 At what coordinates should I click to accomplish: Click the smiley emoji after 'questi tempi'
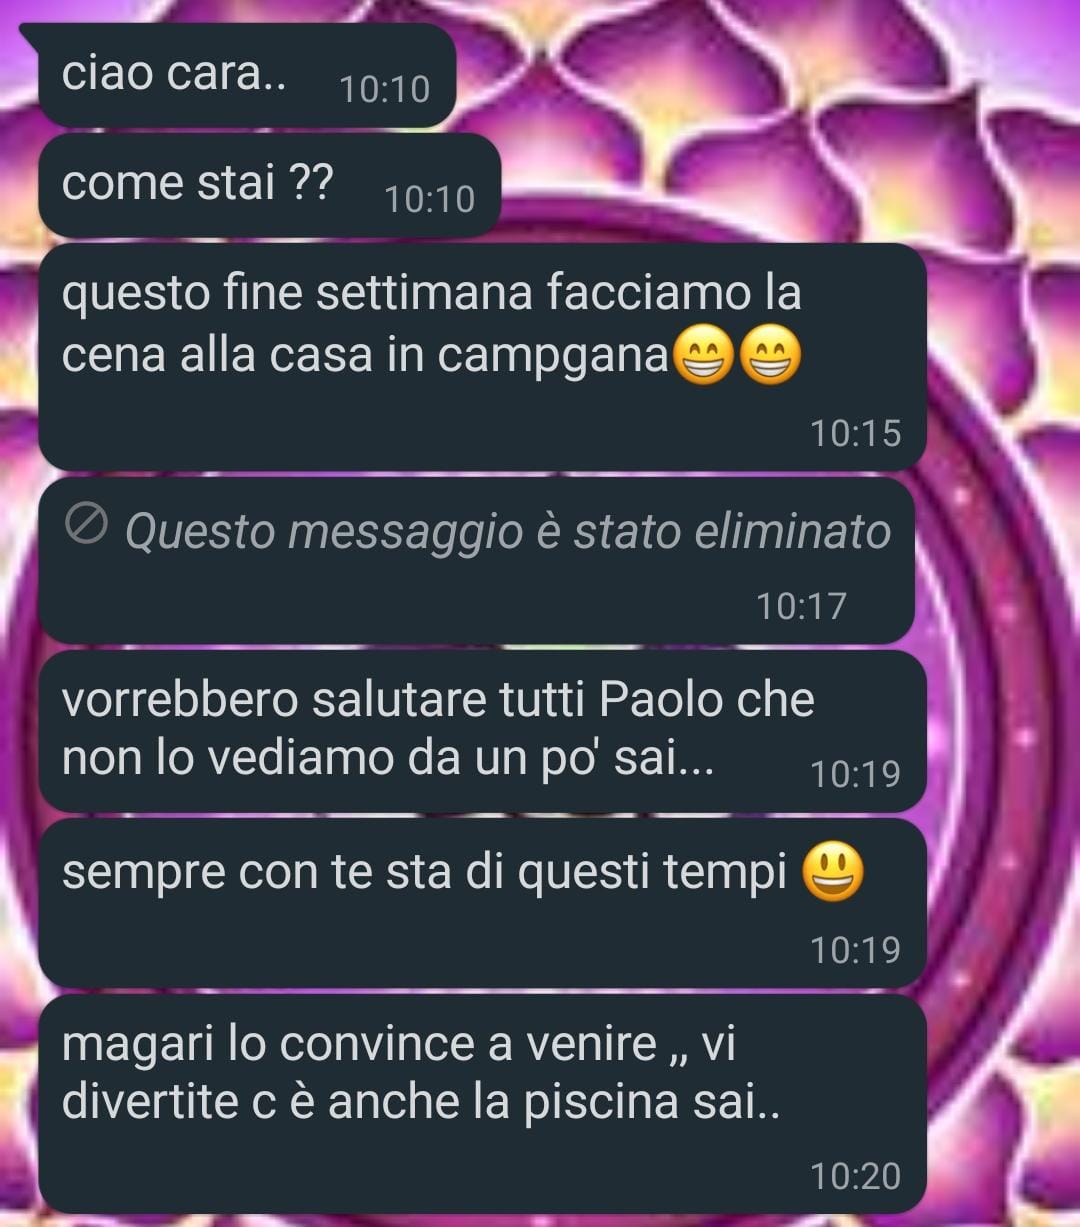point(834,872)
